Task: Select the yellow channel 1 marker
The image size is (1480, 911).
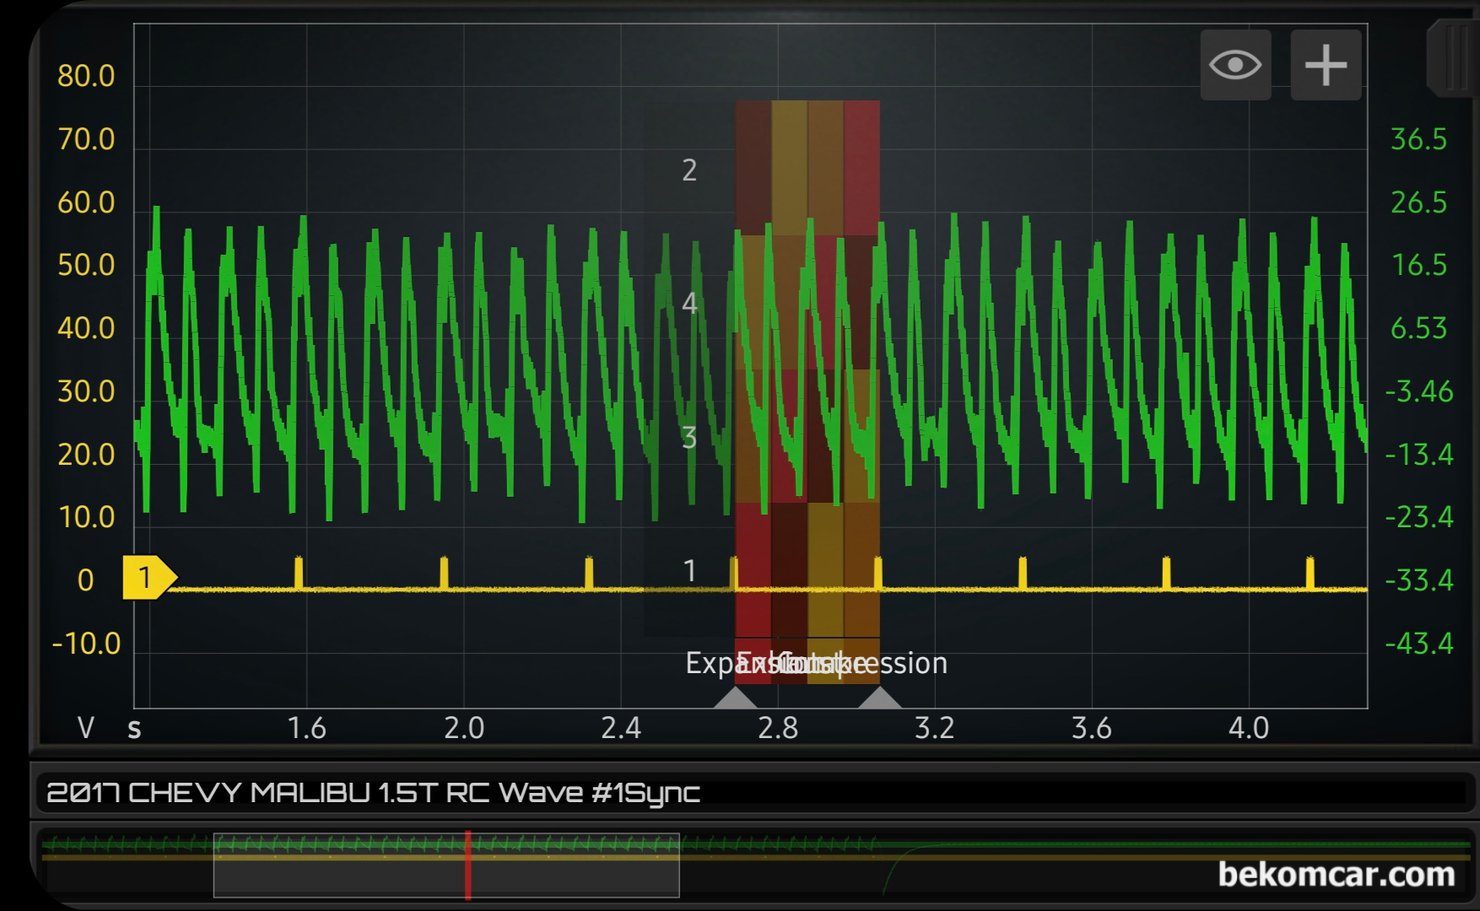Action: click(x=147, y=578)
